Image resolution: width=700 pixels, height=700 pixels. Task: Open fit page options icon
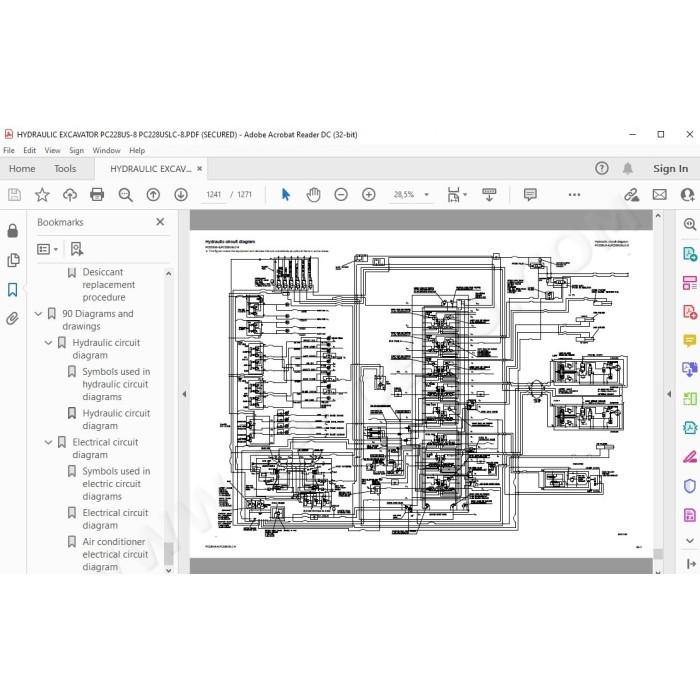click(454, 195)
